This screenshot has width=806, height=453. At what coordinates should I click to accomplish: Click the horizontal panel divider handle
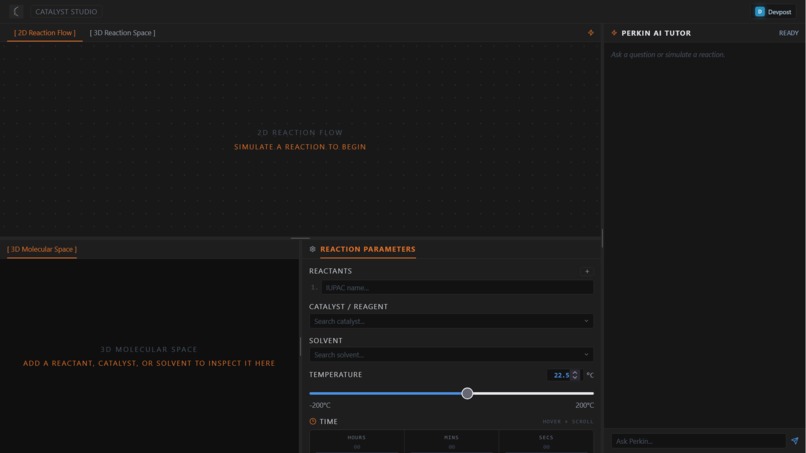300,238
